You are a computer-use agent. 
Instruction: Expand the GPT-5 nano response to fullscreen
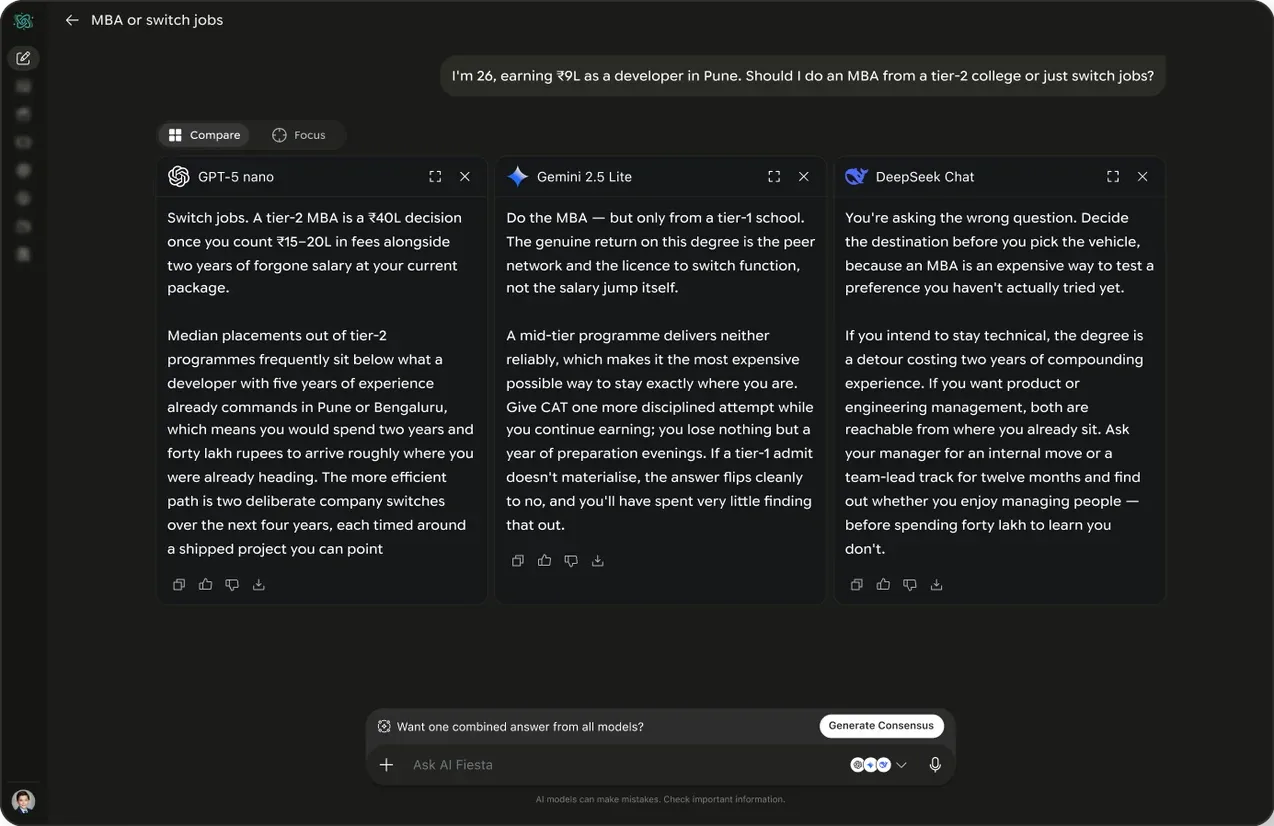coord(435,176)
